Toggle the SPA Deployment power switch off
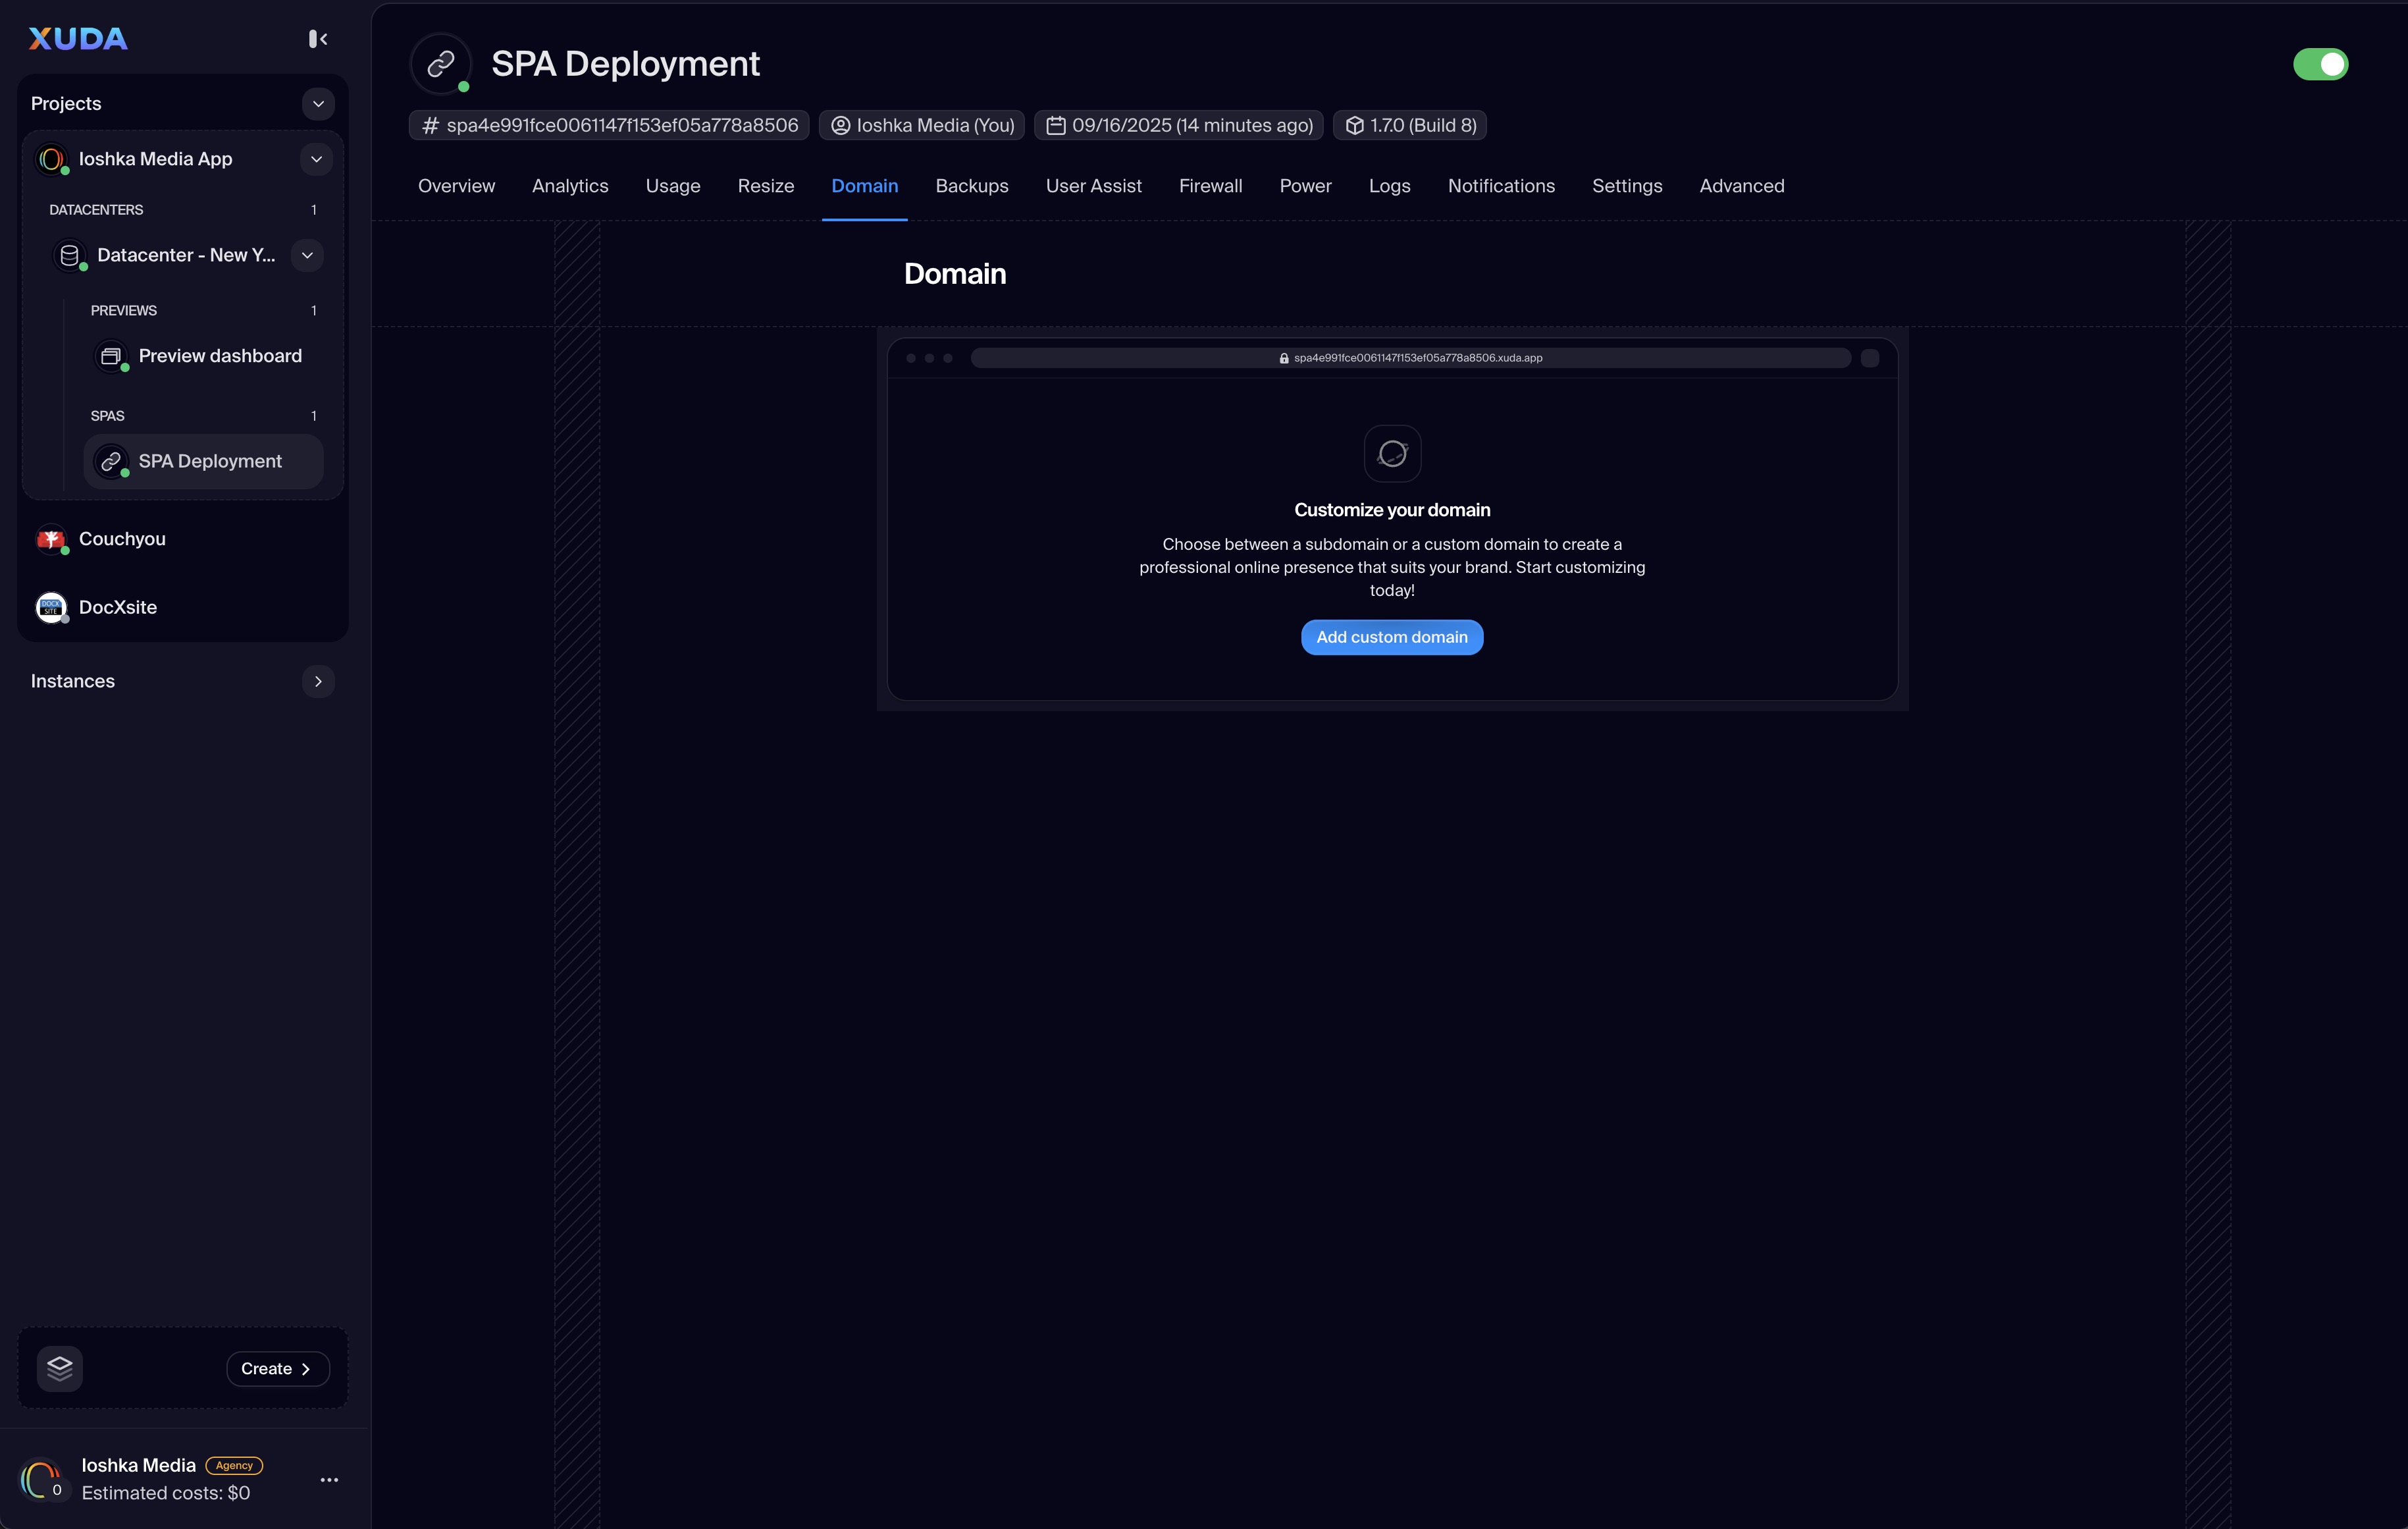 pos(2320,64)
